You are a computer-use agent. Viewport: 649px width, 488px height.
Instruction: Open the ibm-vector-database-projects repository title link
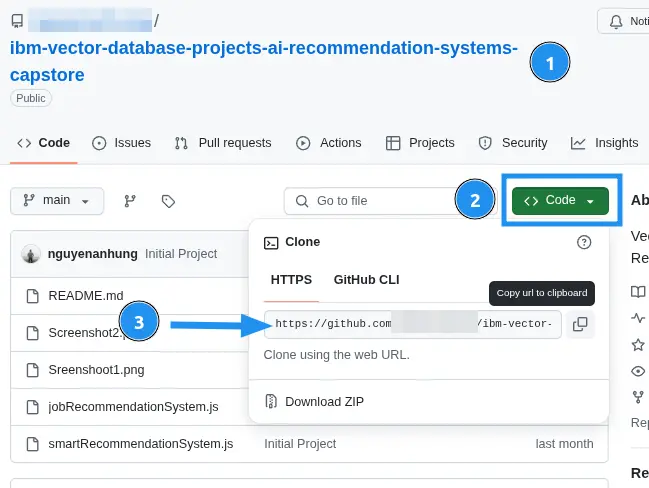point(264,61)
